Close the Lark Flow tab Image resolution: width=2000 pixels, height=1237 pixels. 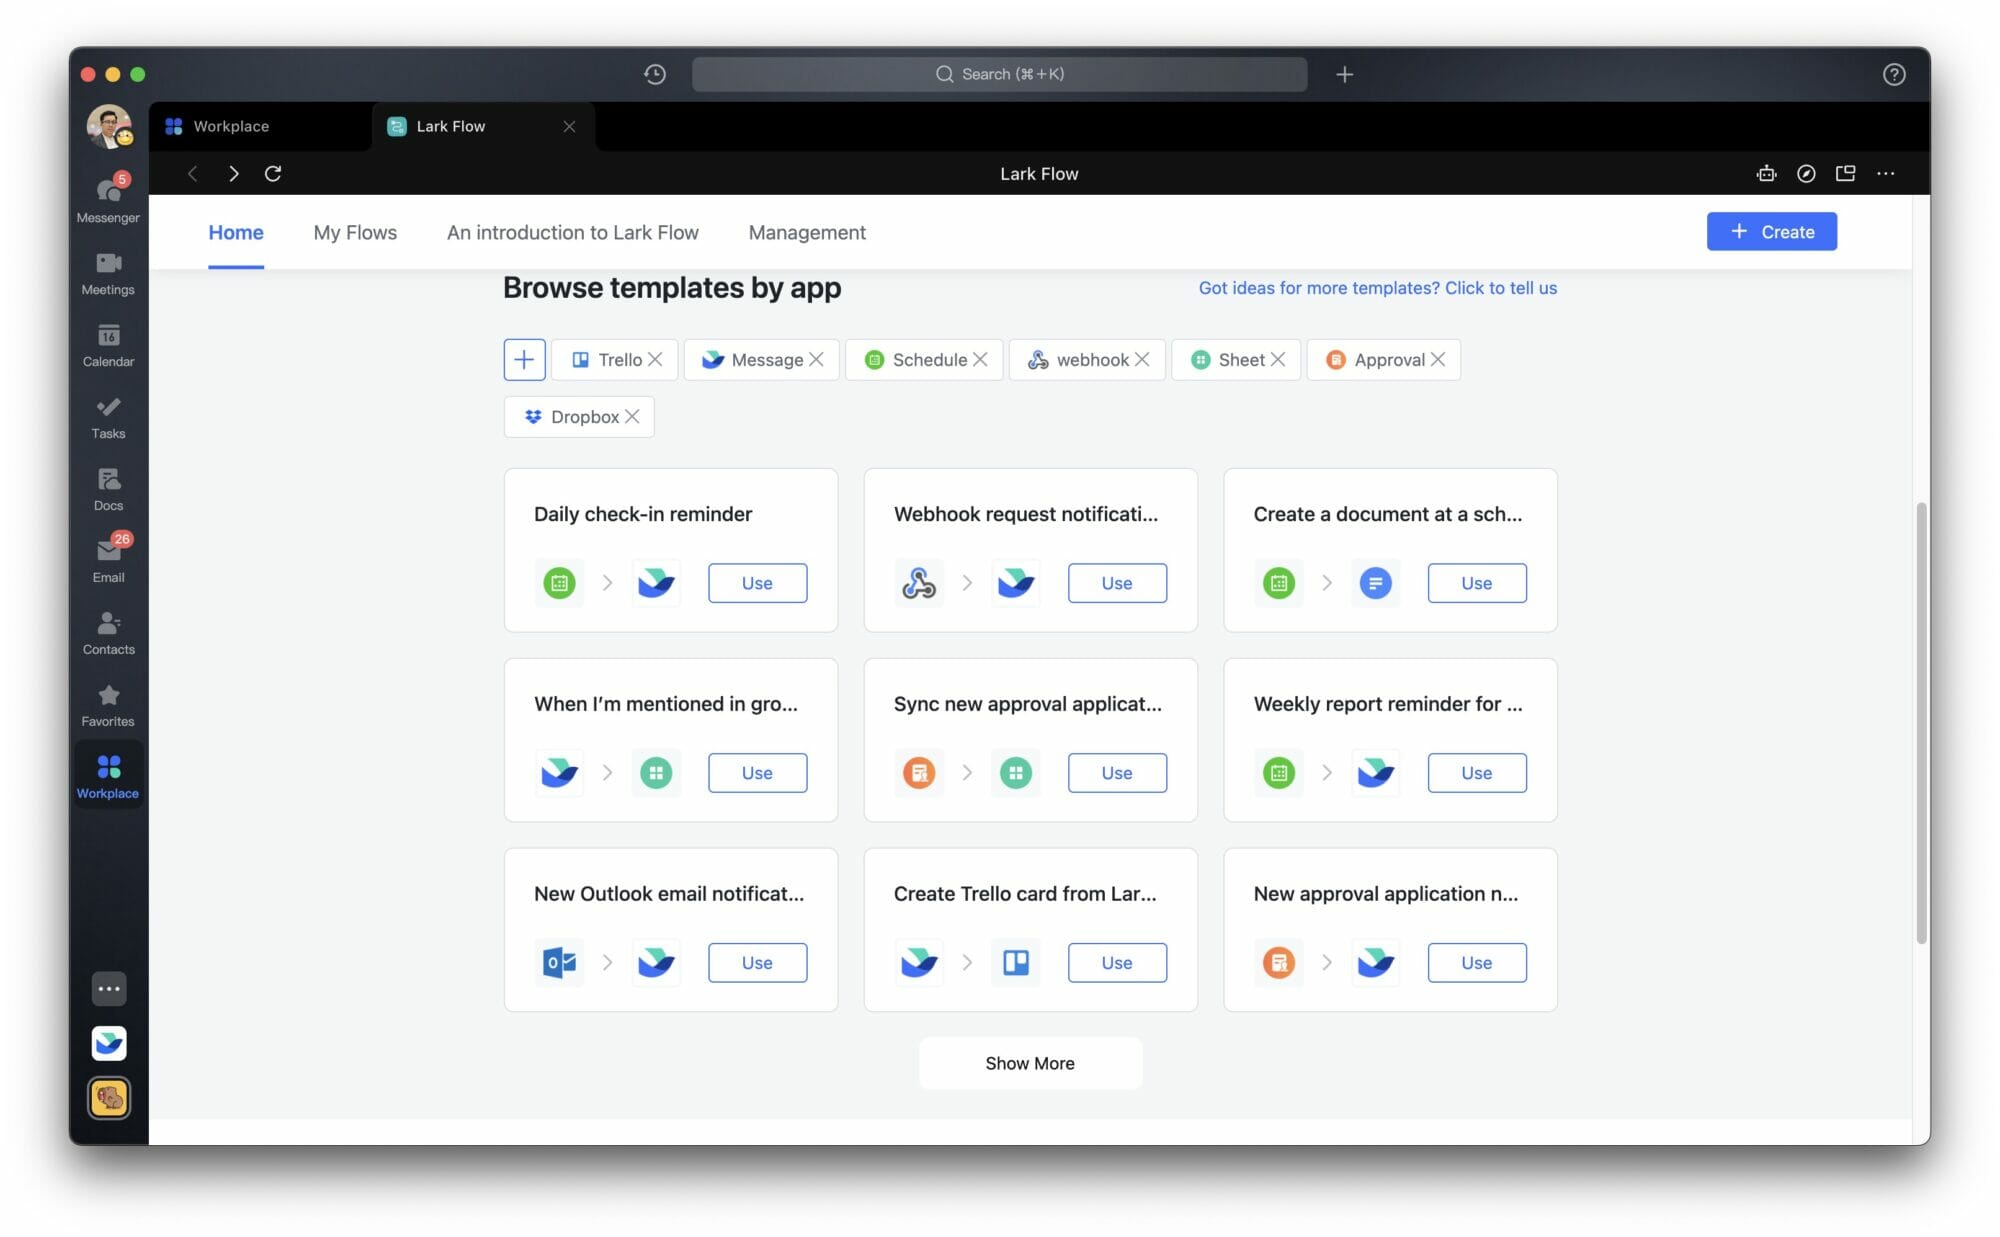click(x=569, y=126)
